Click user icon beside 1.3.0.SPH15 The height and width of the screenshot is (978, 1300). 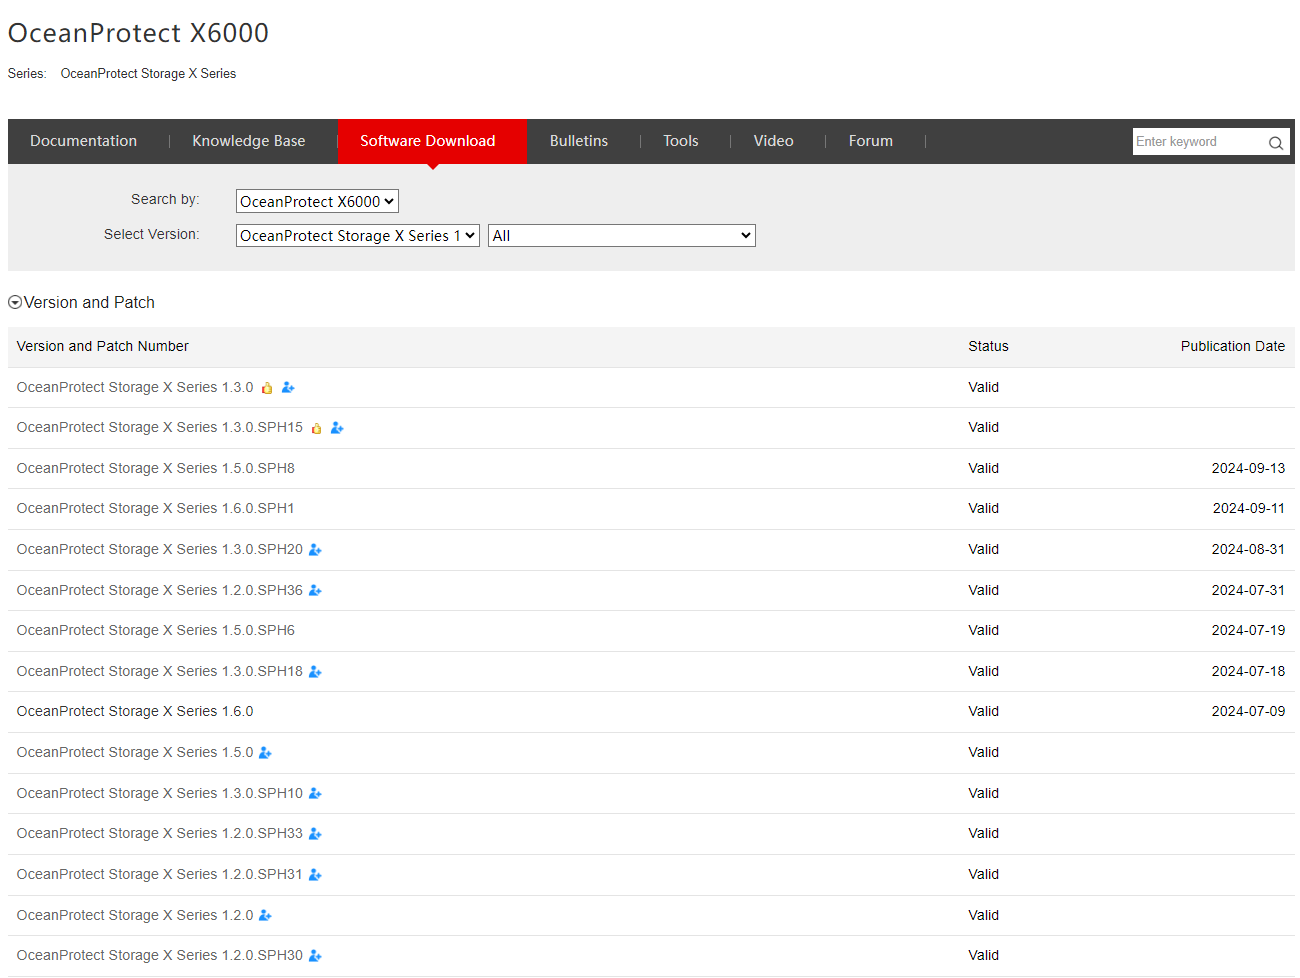pos(337,428)
